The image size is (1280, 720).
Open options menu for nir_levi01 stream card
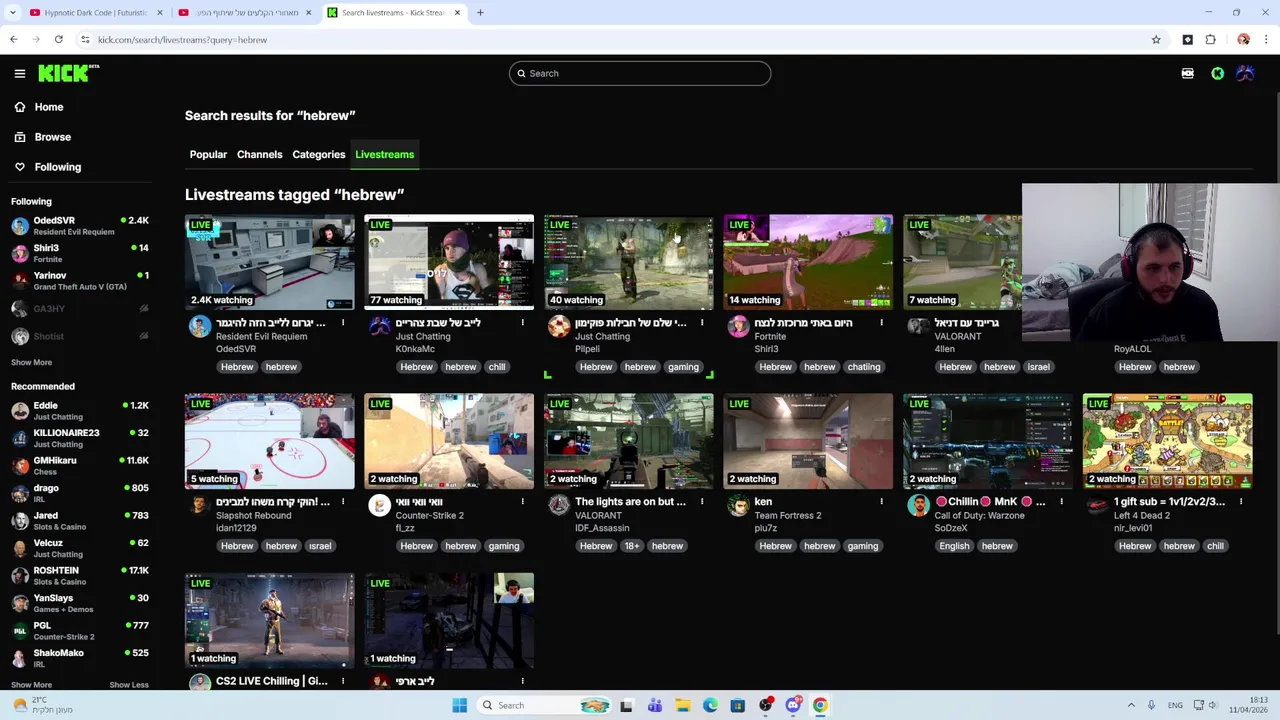tap(1241, 502)
